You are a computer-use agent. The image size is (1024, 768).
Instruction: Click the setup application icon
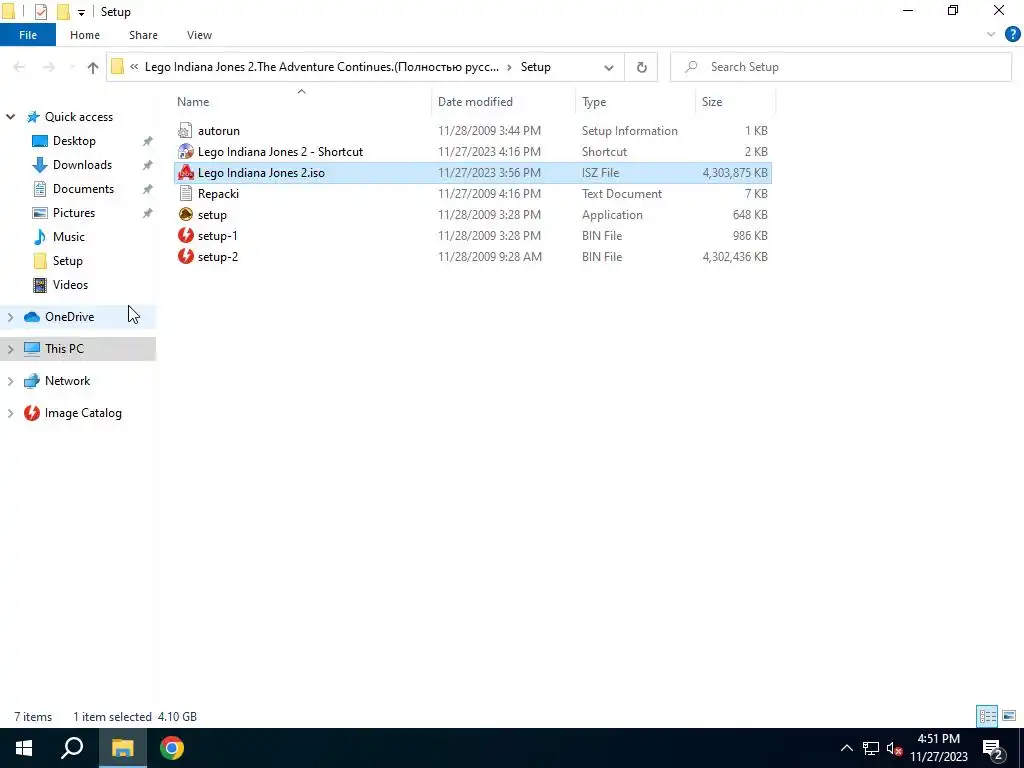click(185, 214)
